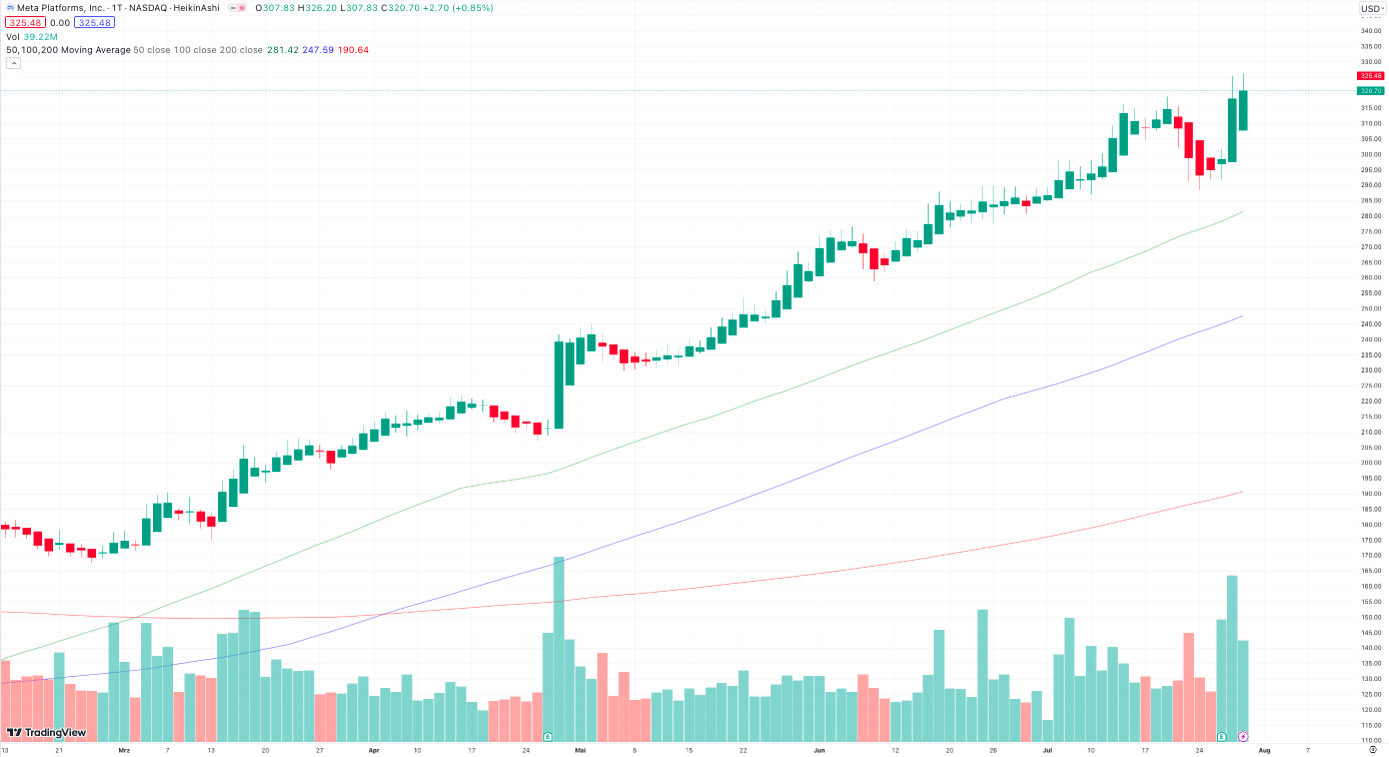The height and width of the screenshot is (757, 1389).
Task: Click the Jun label on time axis
Action: (818, 749)
